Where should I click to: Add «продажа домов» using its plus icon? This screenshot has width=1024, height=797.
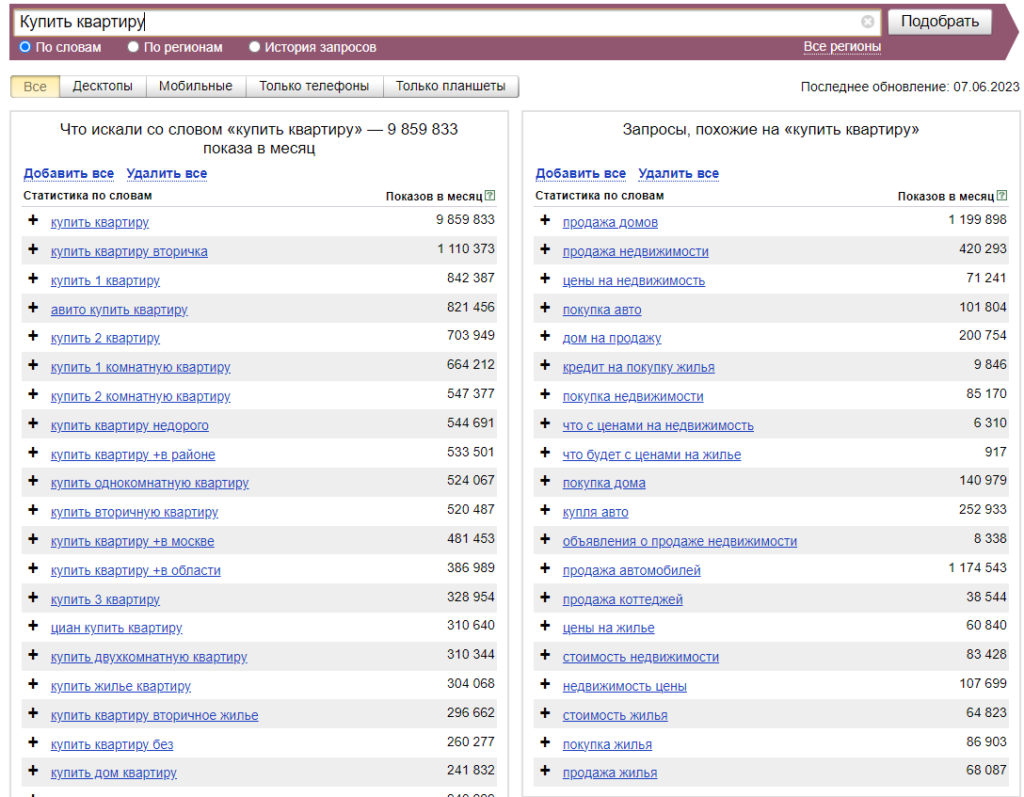(545, 221)
